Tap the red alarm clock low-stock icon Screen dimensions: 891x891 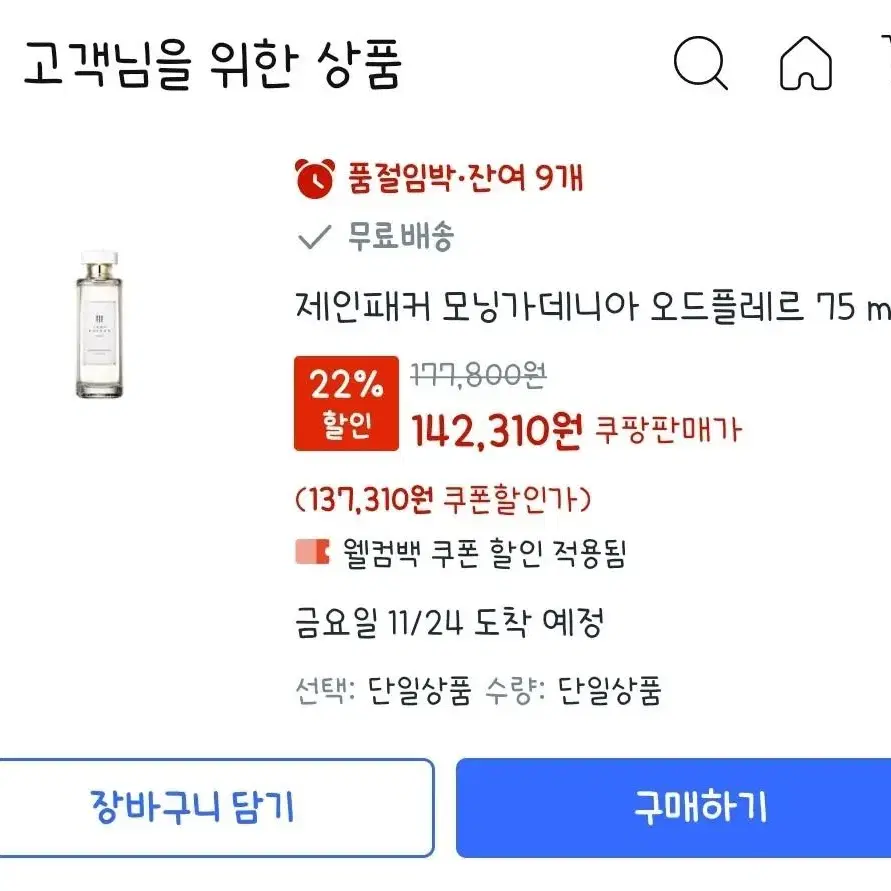click(x=315, y=178)
